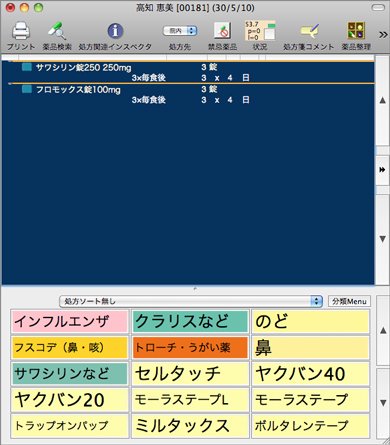Open the 処方先 dropdown in toolbar

(180, 31)
